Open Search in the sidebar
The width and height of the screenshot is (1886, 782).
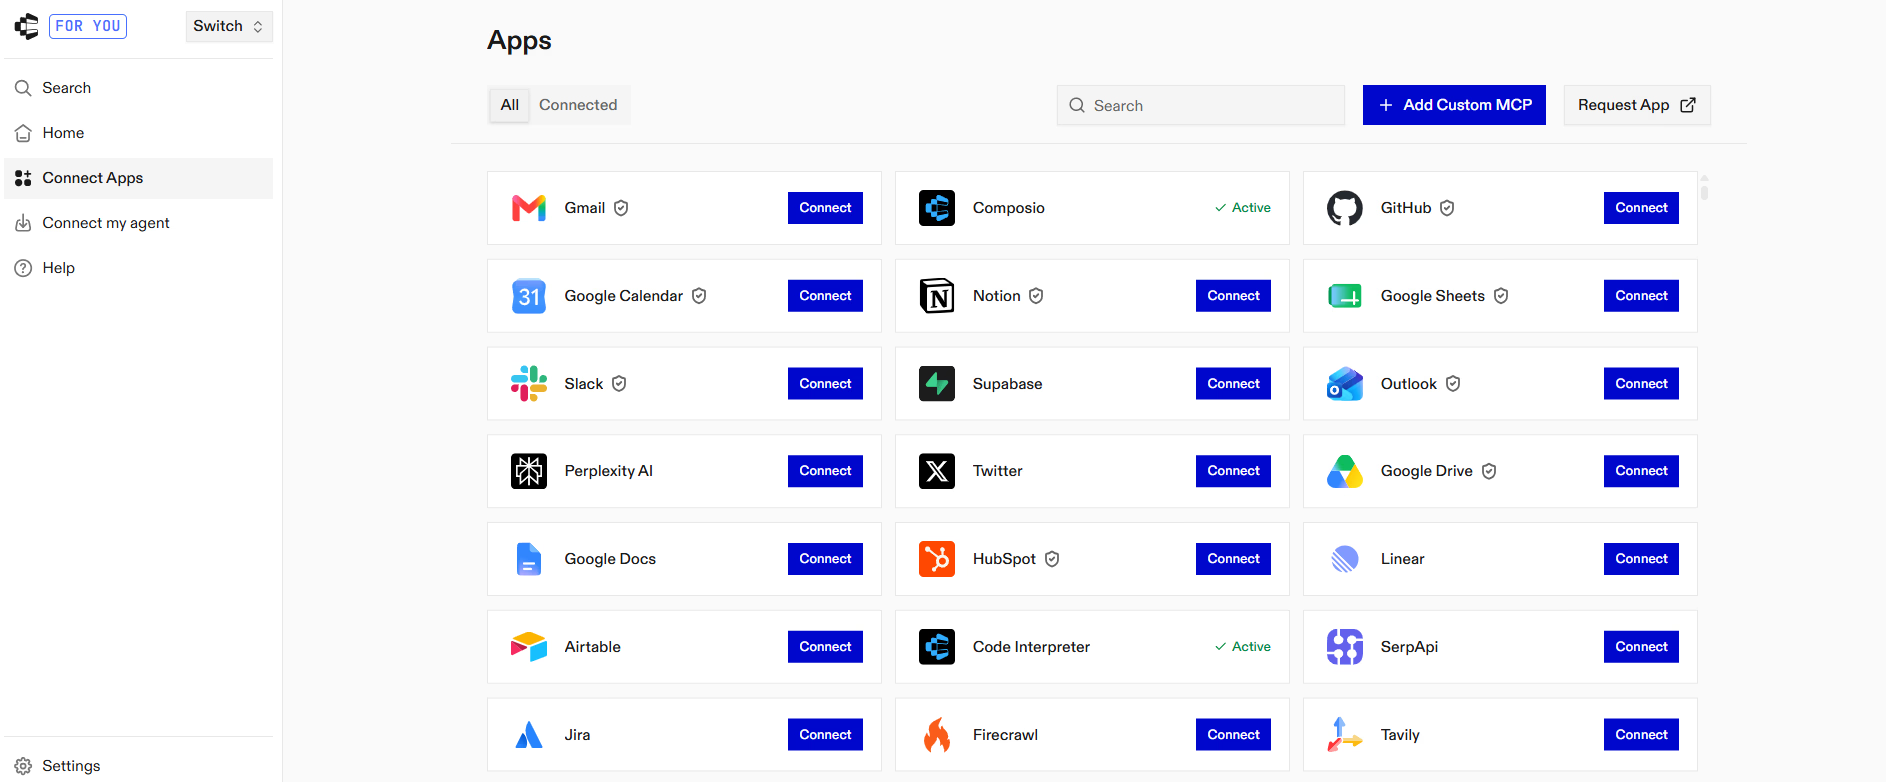tap(138, 88)
